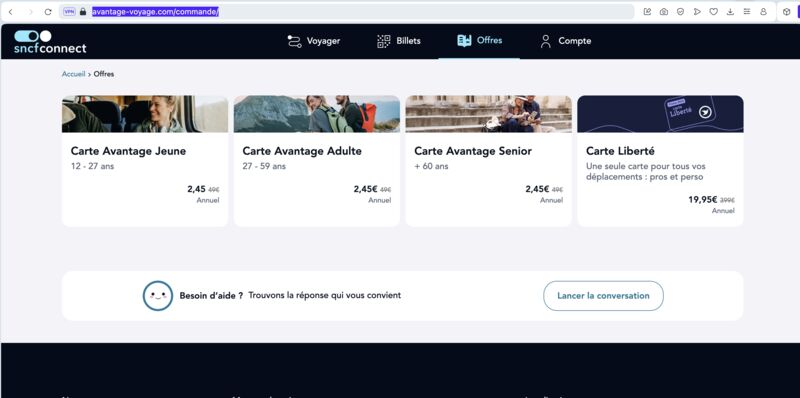Add page to bookmarks with heart icon
The width and height of the screenshot is (800, 398).
tap(714, 12)
